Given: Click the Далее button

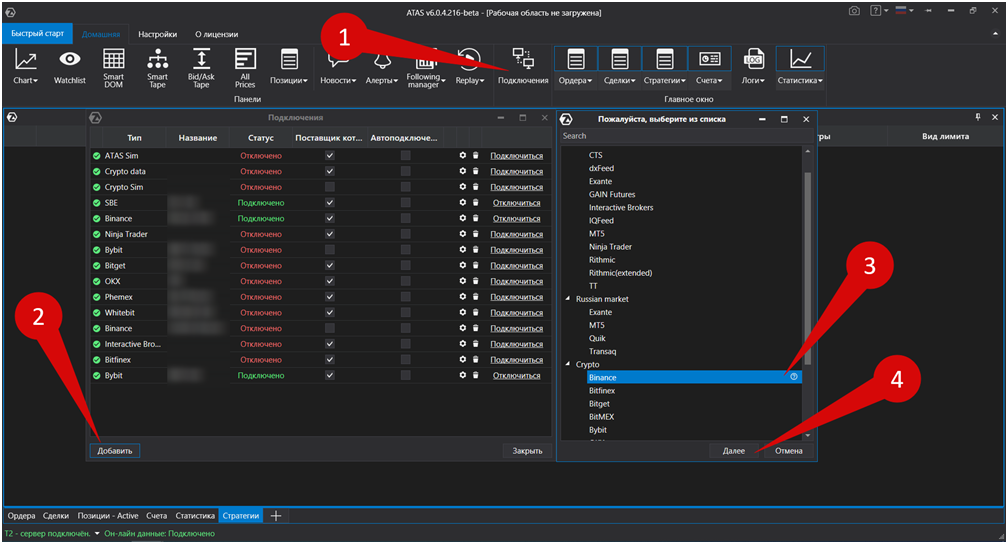Looking at the screenshot, I should [x=734, y=451].
